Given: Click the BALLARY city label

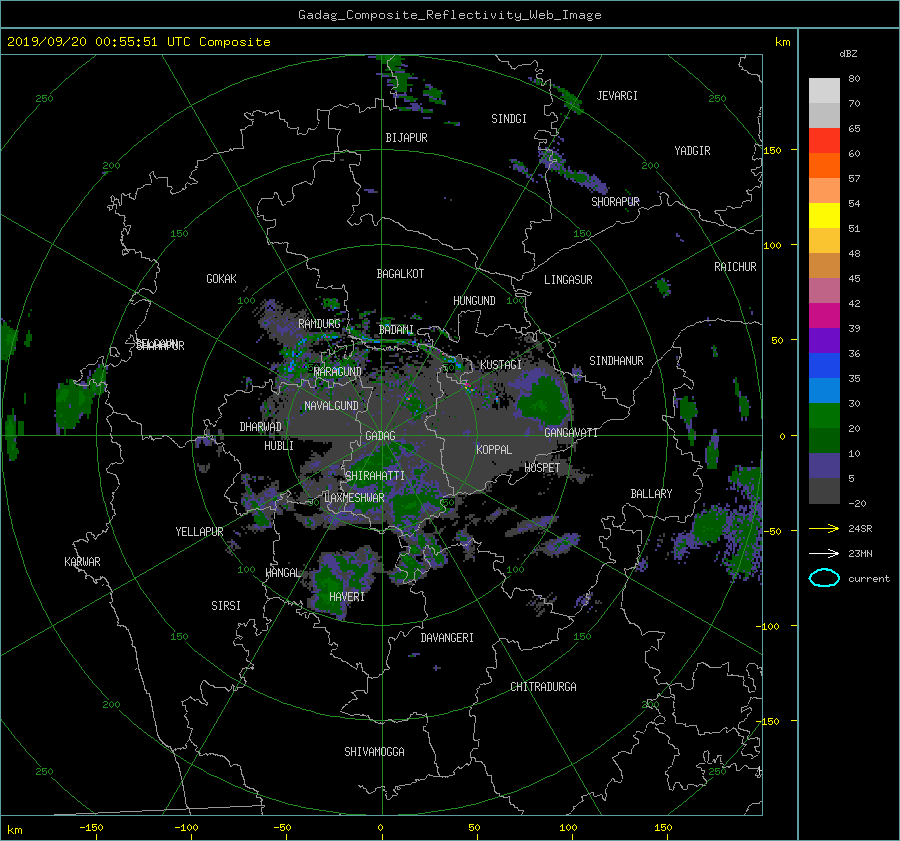Looking at the screenshot, I should point(651,494).
